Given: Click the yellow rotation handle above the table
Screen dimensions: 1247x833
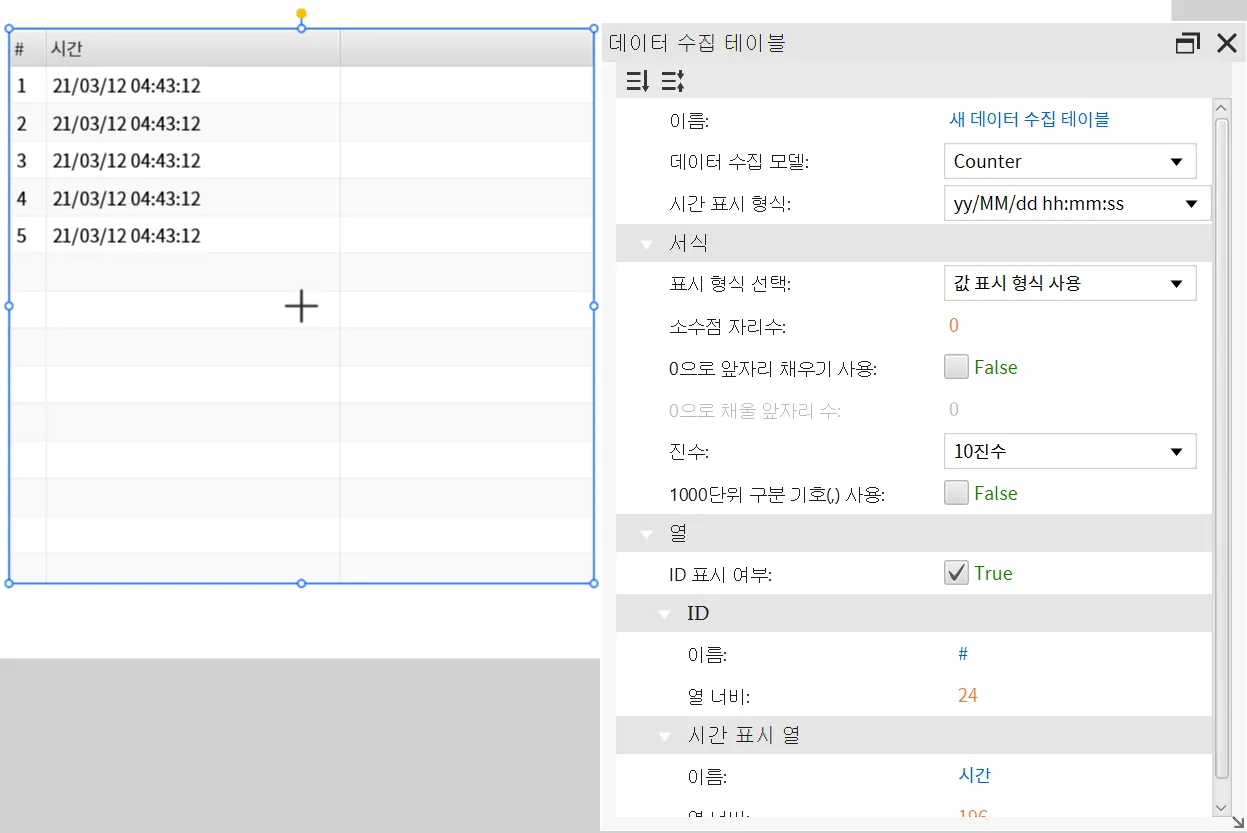Looking at the screenshot, I should (x=301, y=14).
